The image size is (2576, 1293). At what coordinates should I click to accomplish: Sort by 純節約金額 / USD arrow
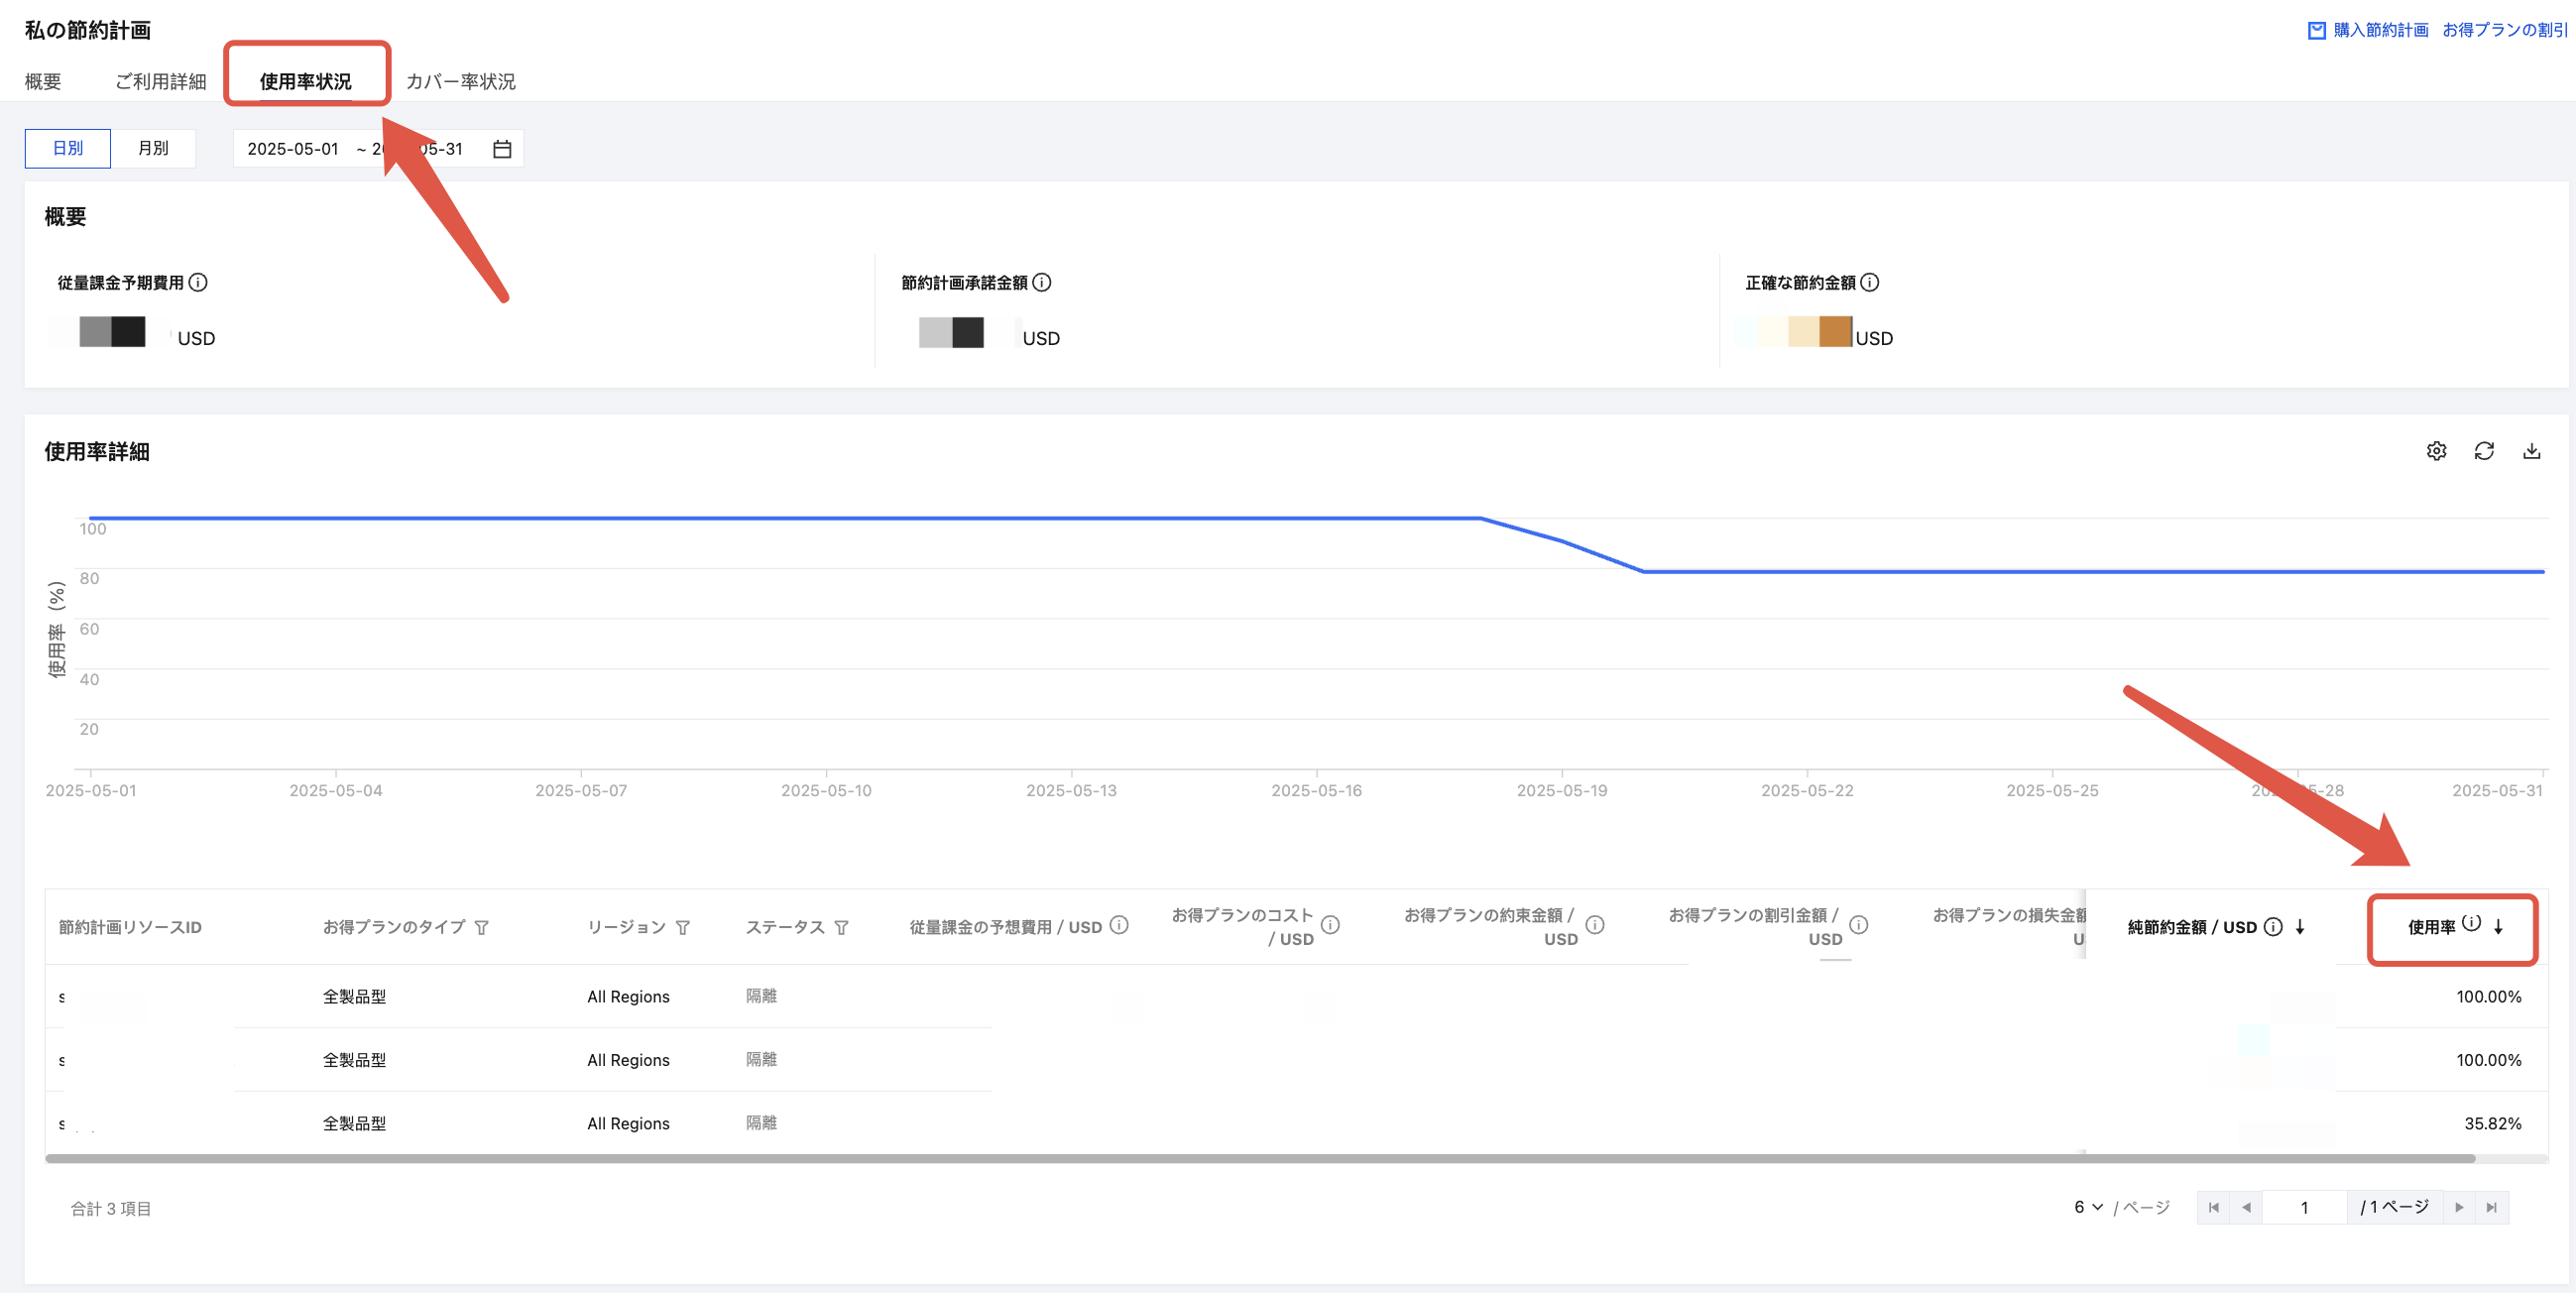(x=2300, y=927)
